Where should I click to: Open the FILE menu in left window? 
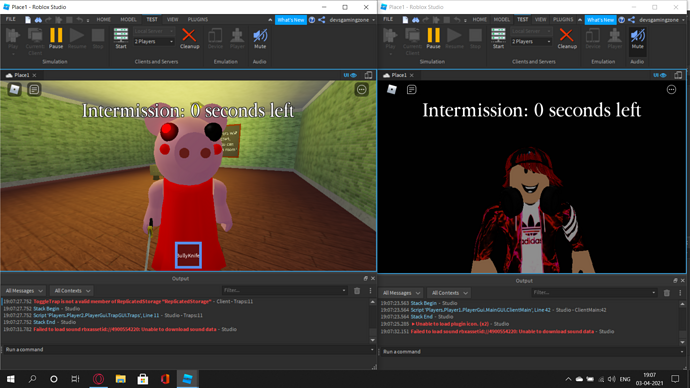point(11,19)
